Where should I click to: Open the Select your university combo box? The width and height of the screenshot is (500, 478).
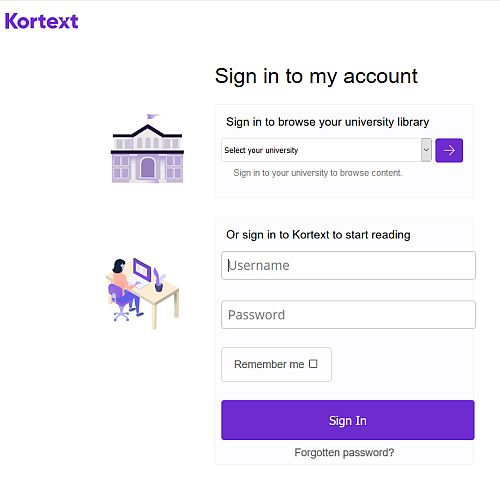[x=326, y=150]
